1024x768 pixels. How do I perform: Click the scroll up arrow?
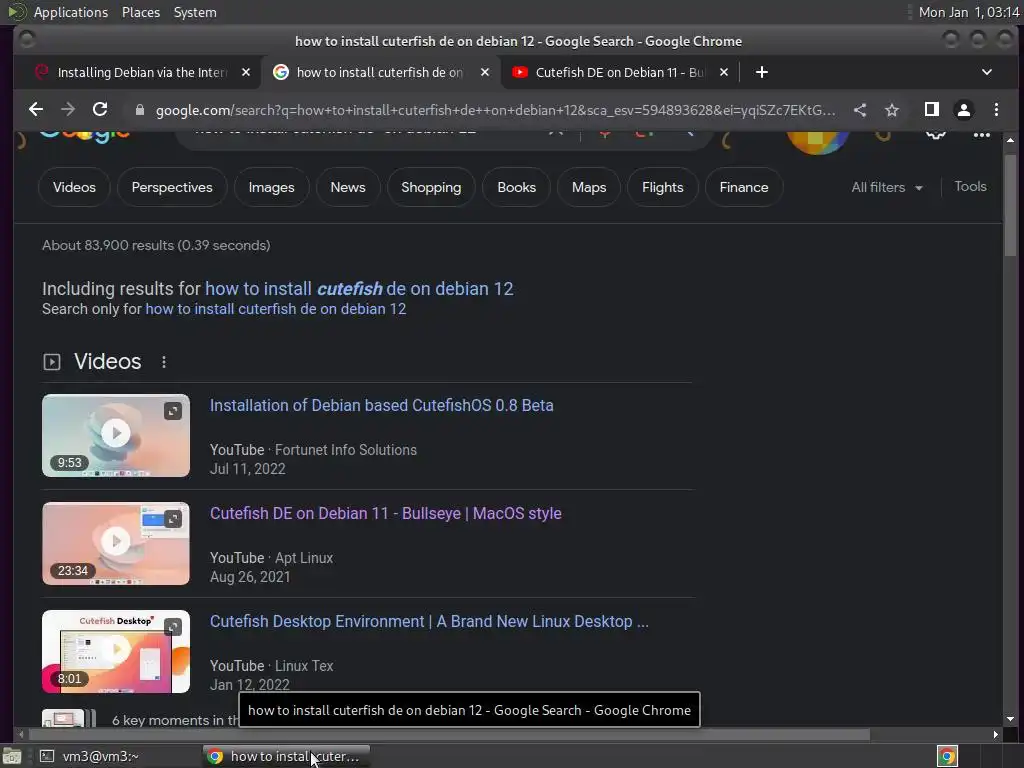1010,140
